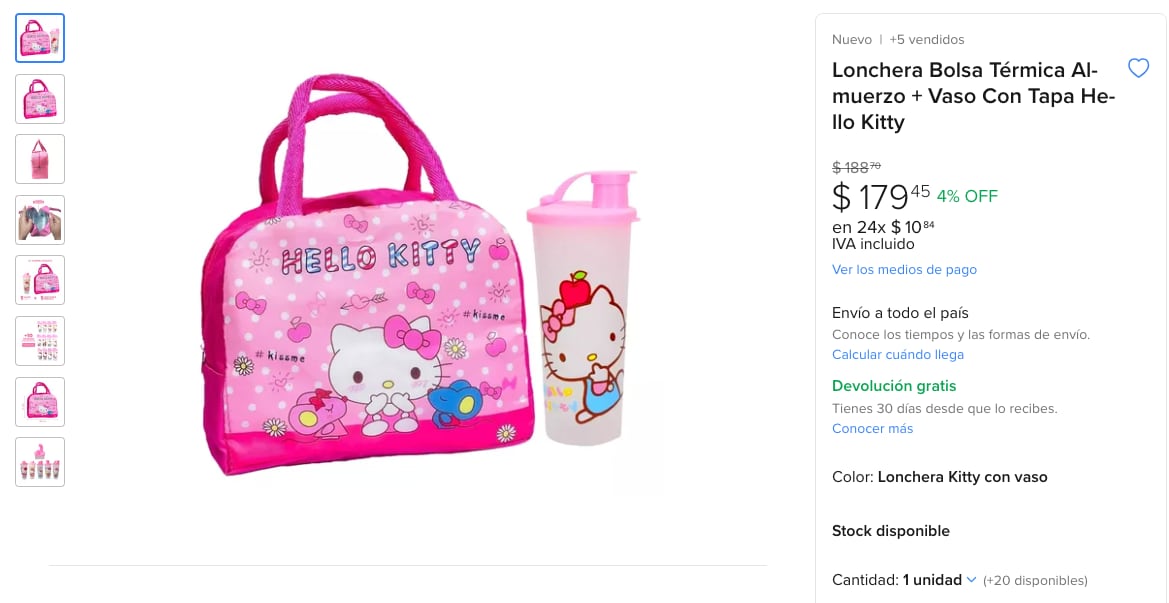Click Calcular cuándo llega link

pos(897,355)
